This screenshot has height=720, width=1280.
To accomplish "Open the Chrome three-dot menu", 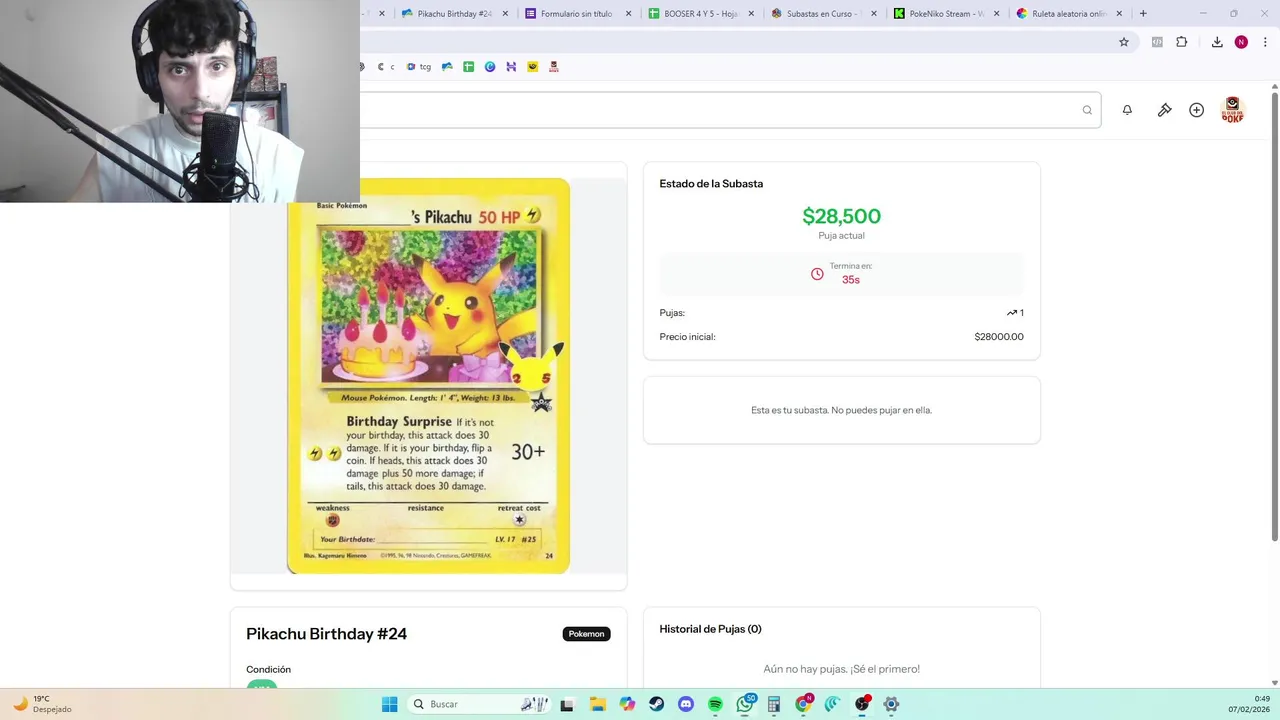I will (x=1265, y=42).
